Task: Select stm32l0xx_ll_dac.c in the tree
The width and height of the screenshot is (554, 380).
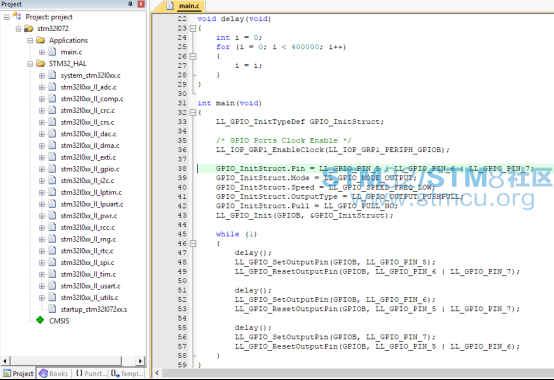Action: pyautogui.click(x=88, y=134)
